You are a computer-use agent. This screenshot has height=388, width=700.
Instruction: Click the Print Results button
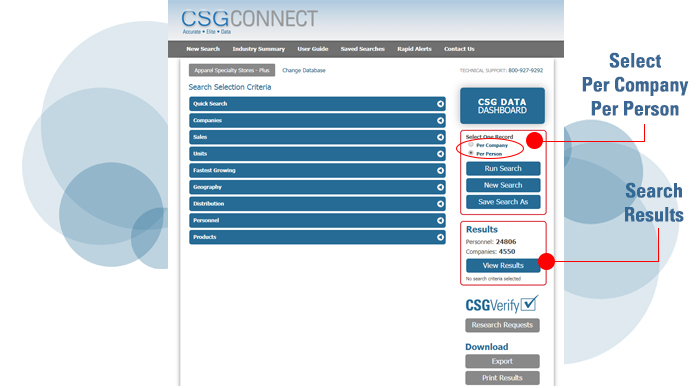502,378
